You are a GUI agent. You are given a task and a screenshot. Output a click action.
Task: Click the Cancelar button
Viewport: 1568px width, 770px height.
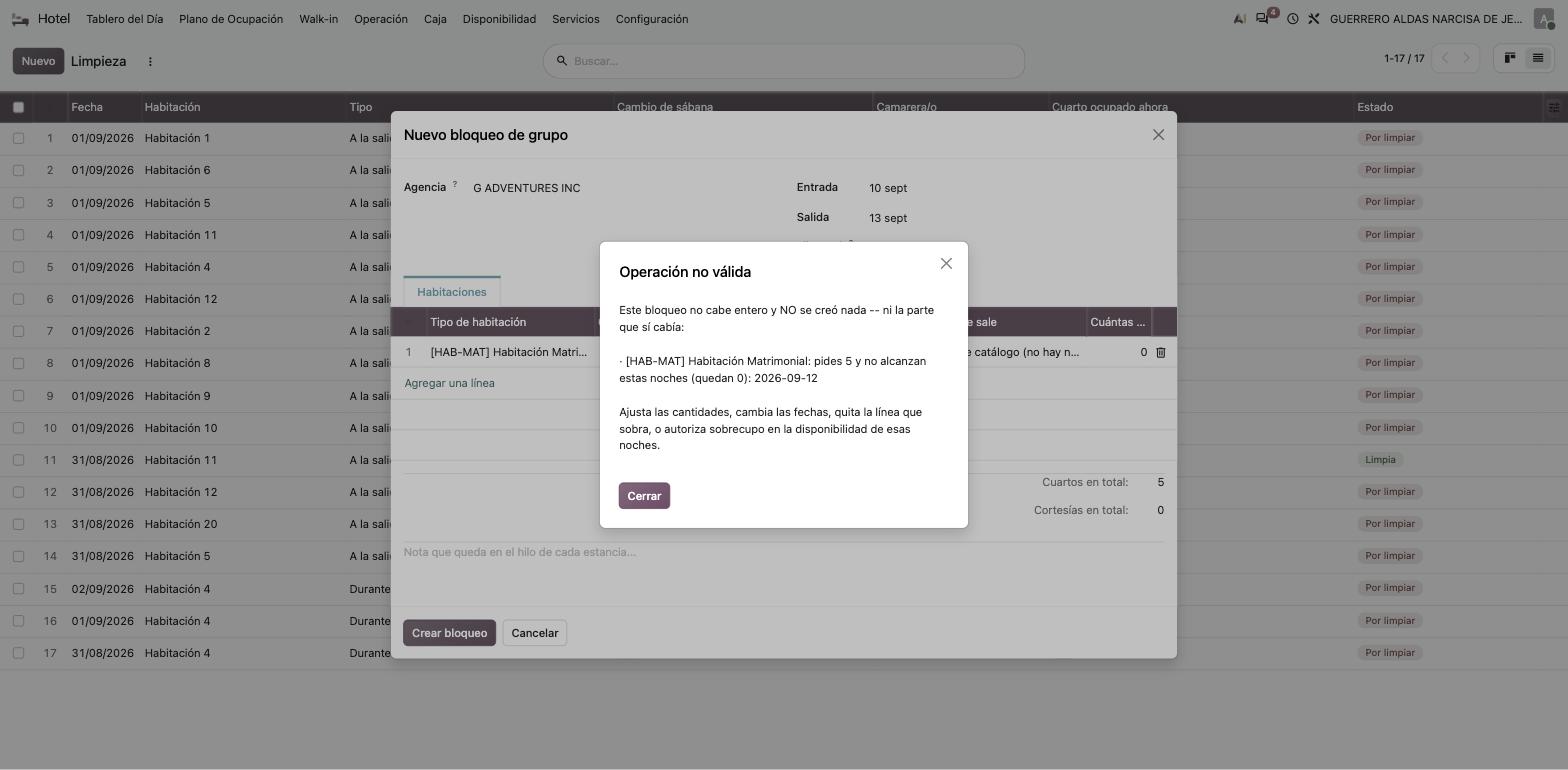point(535,633)
